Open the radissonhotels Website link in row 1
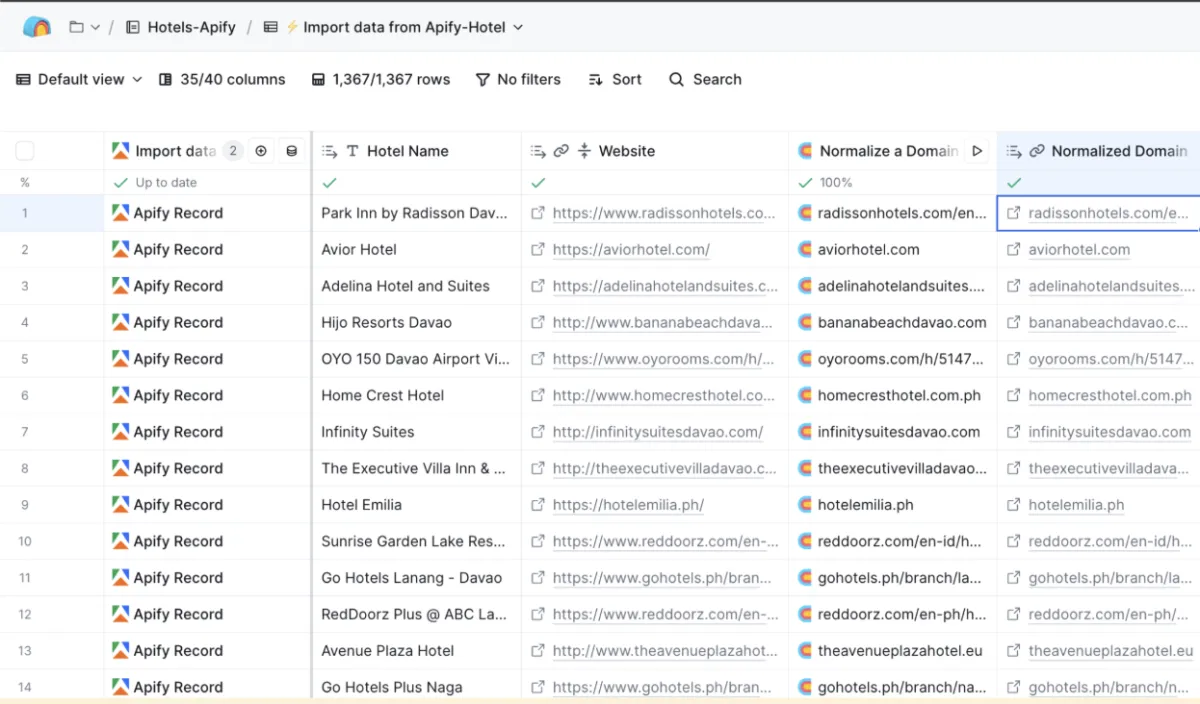The width and height of the screenshot is (1200, 704). [664, 213]
